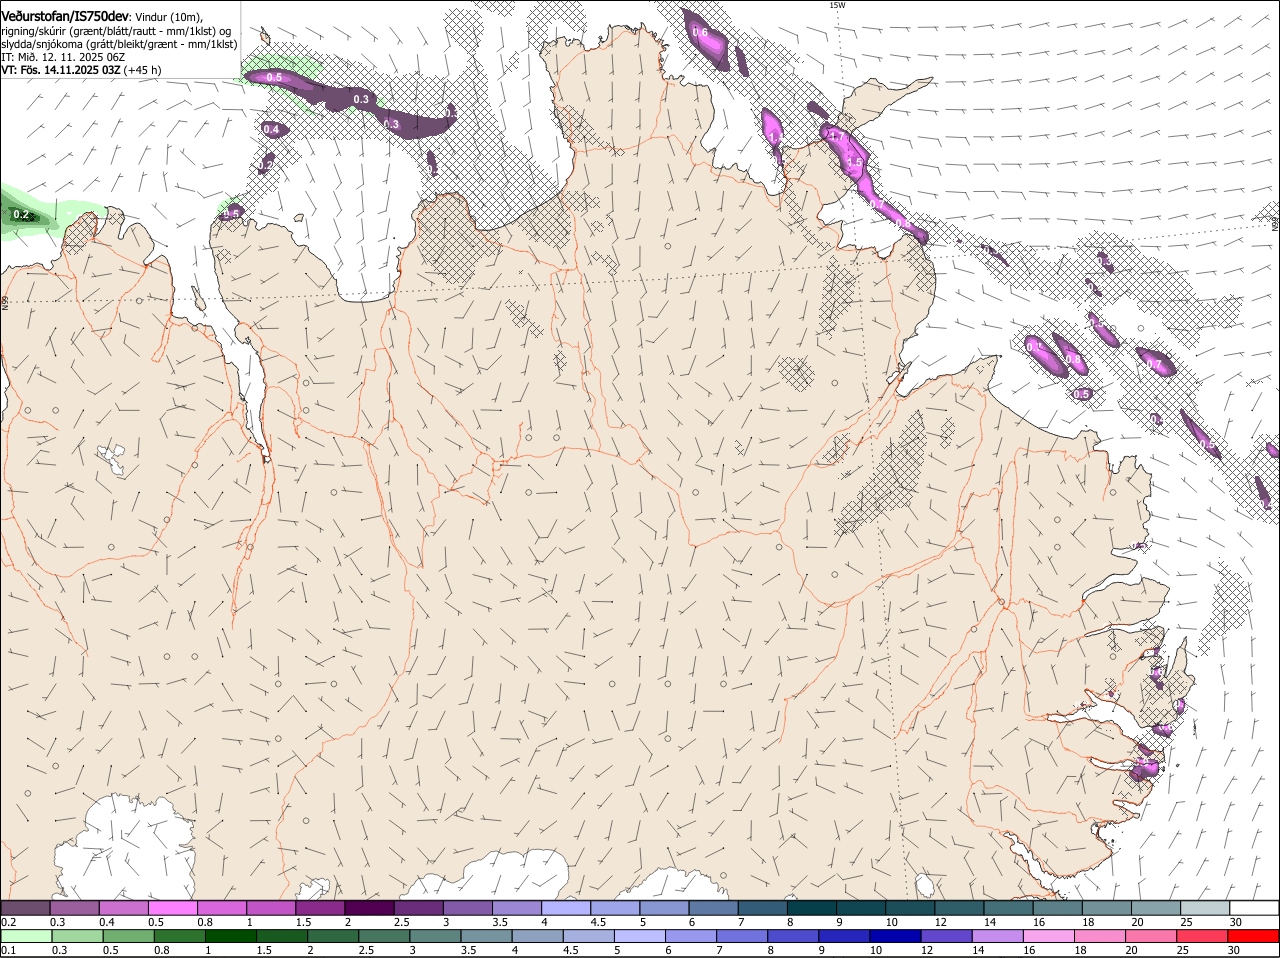The width and height of the screenshot is (1280, 958).
Task: Click the 25 label in the lower legend row
Action: [x=1182, y=950]
